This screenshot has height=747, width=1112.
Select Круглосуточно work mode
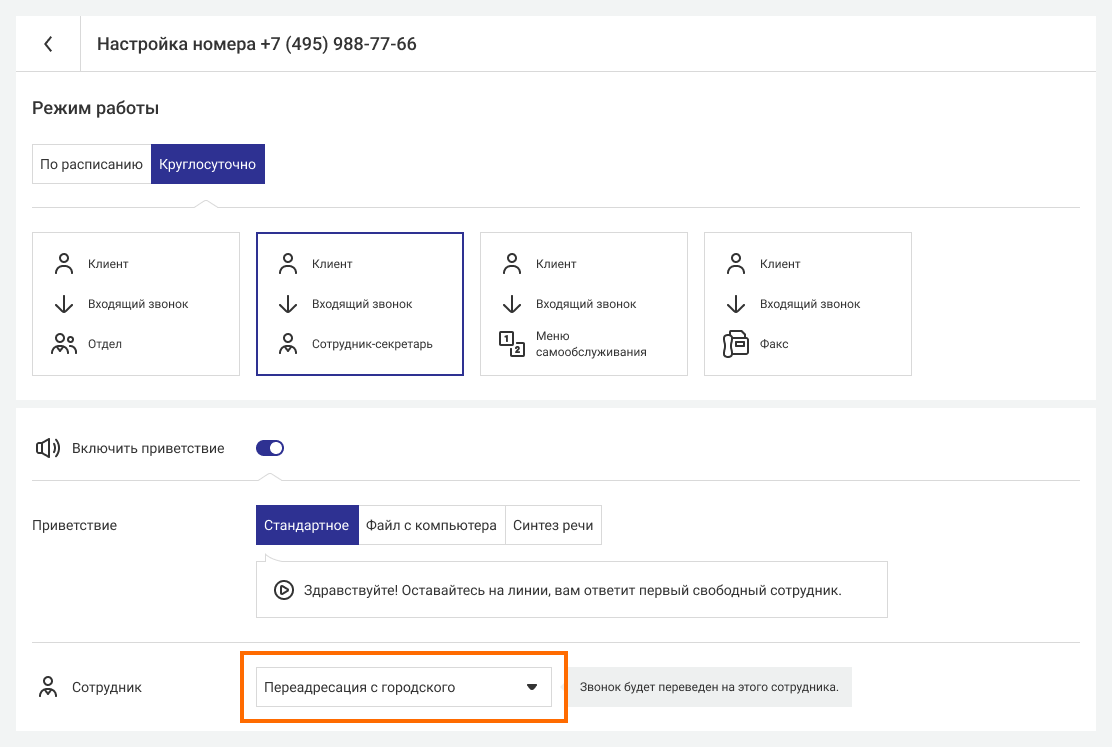[208, 164]
